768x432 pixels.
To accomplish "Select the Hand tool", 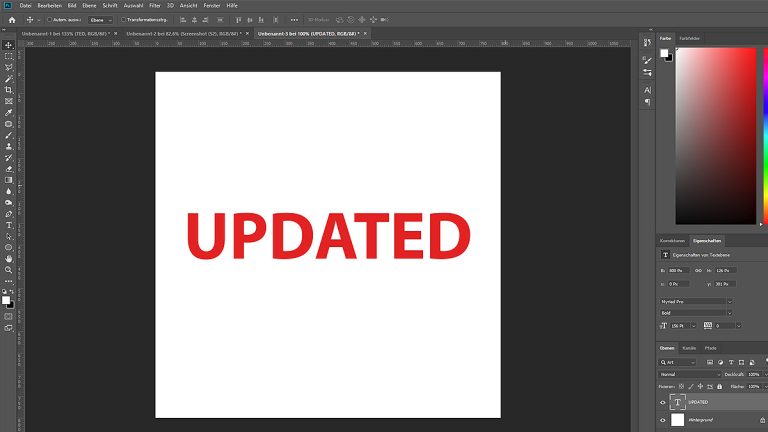I will [x=8, y=259].
